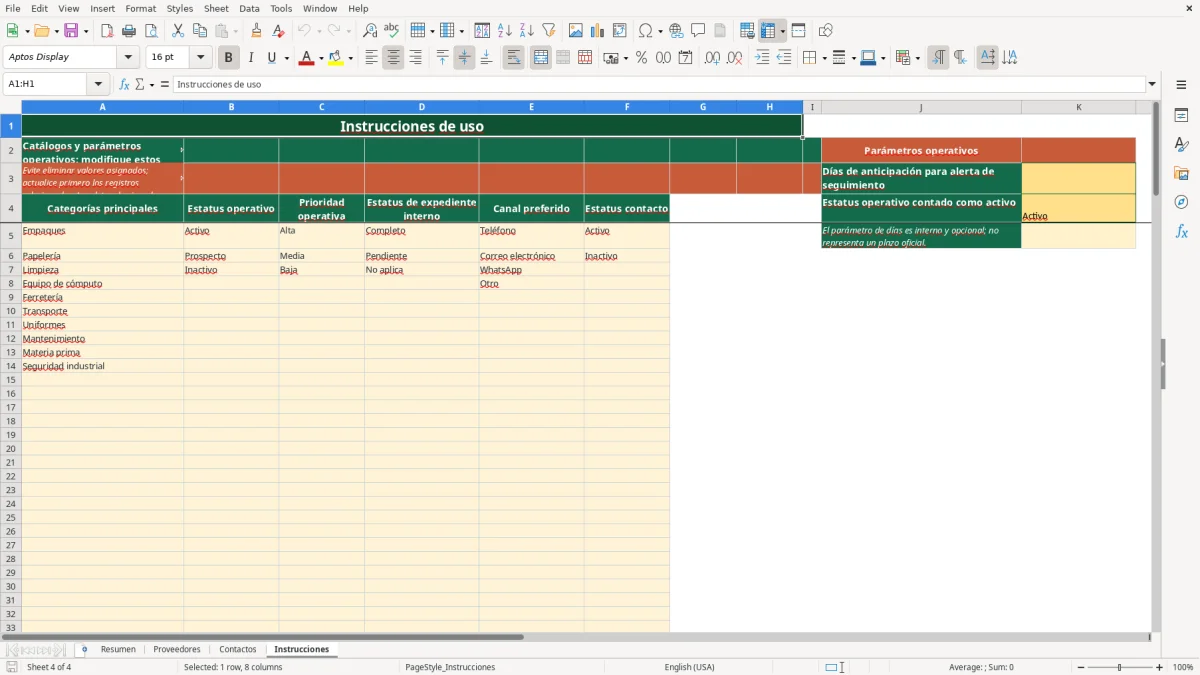Click Zoom Out minus button

[1081, 667]
